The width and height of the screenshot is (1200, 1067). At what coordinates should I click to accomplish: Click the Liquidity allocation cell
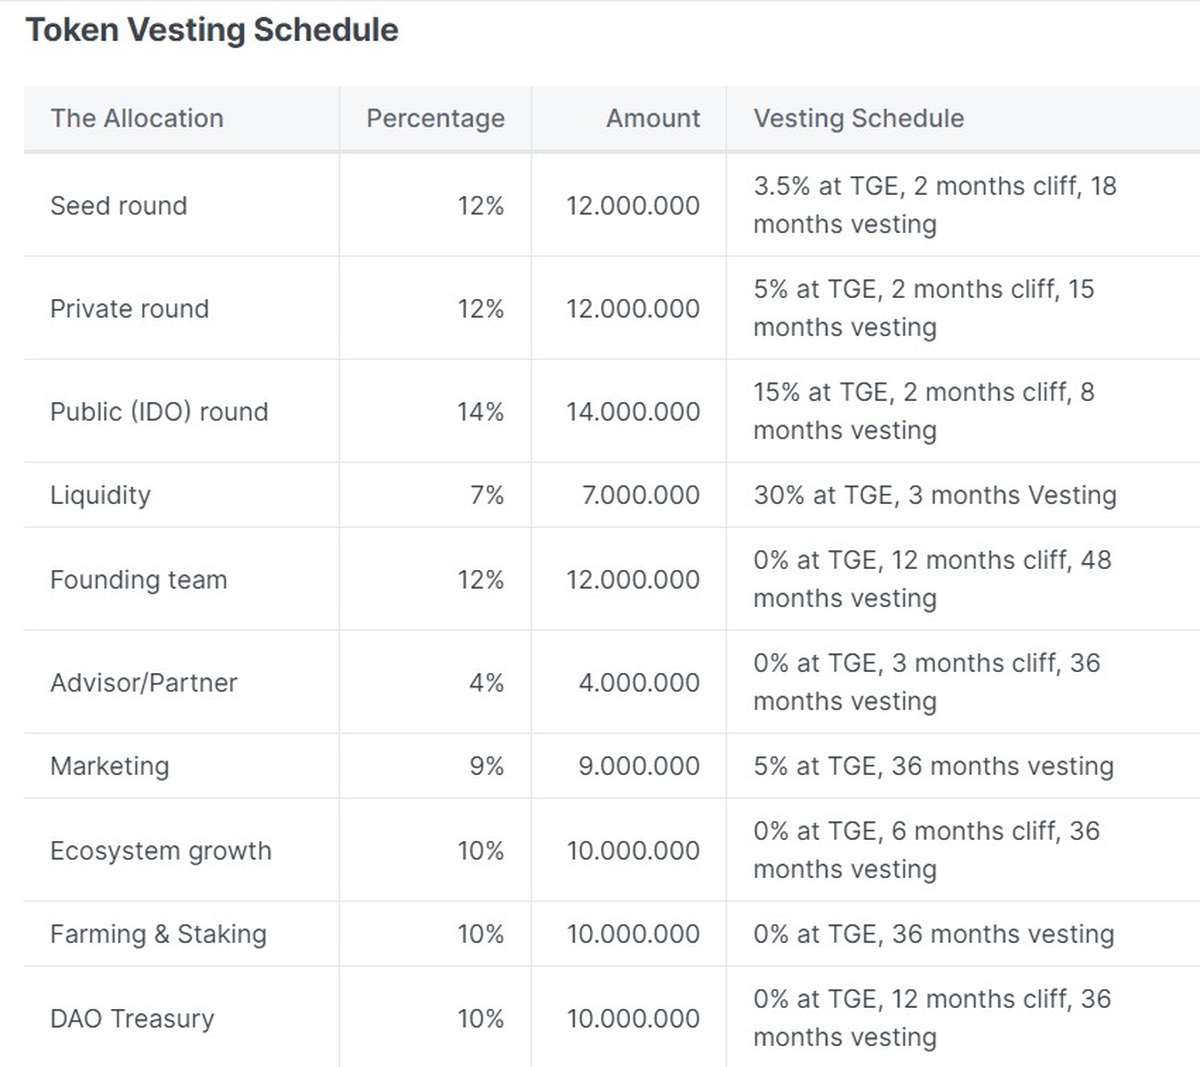pos(100,495)
